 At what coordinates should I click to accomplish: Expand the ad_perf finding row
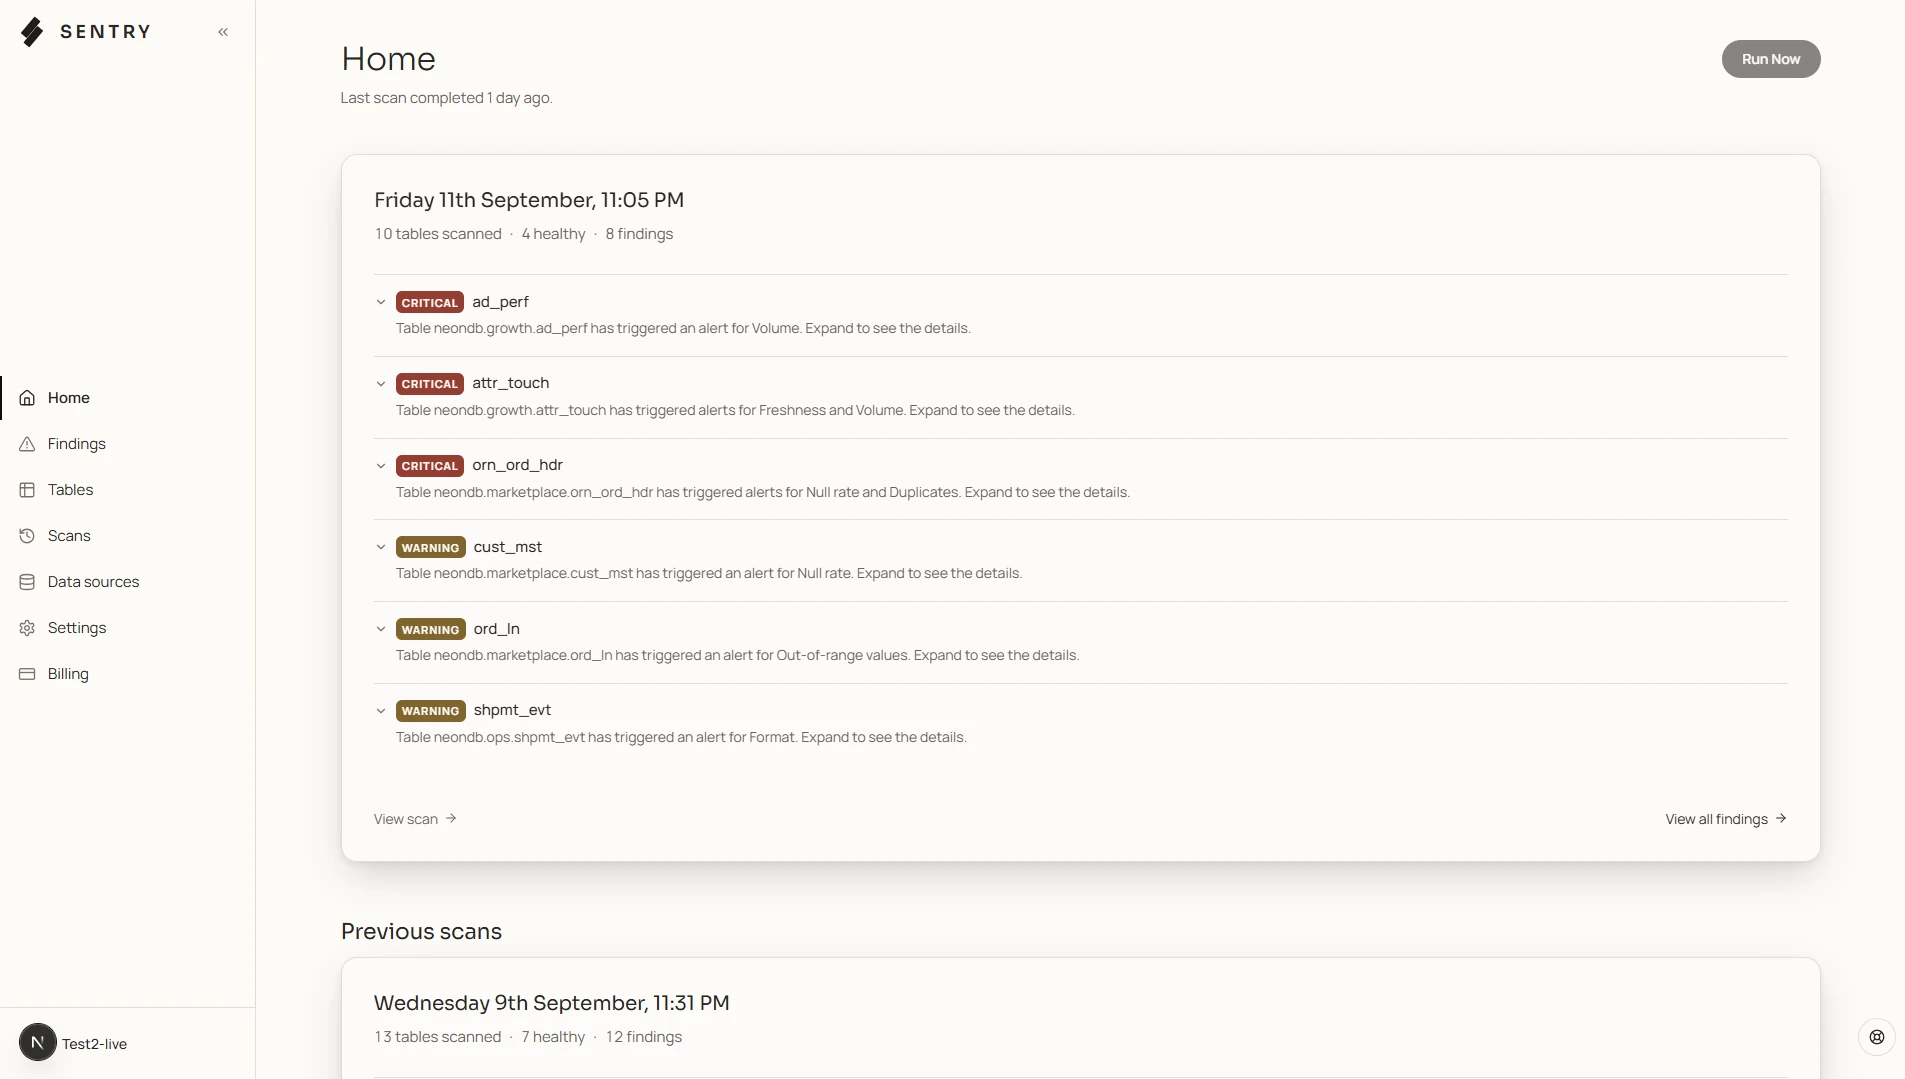1080,315
